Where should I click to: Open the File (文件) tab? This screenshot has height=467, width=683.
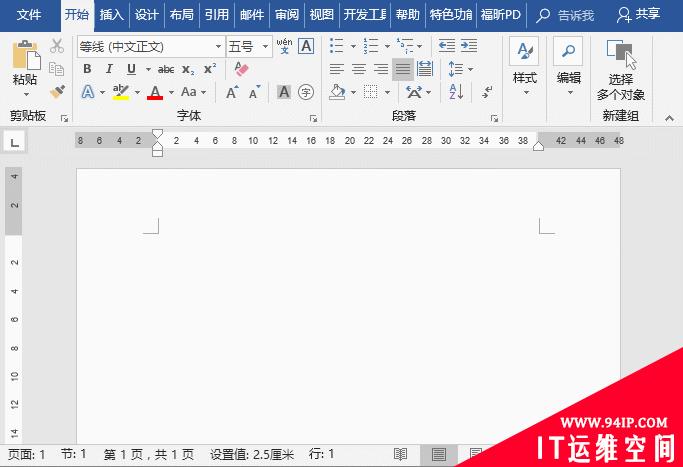(x=29, y=15)
